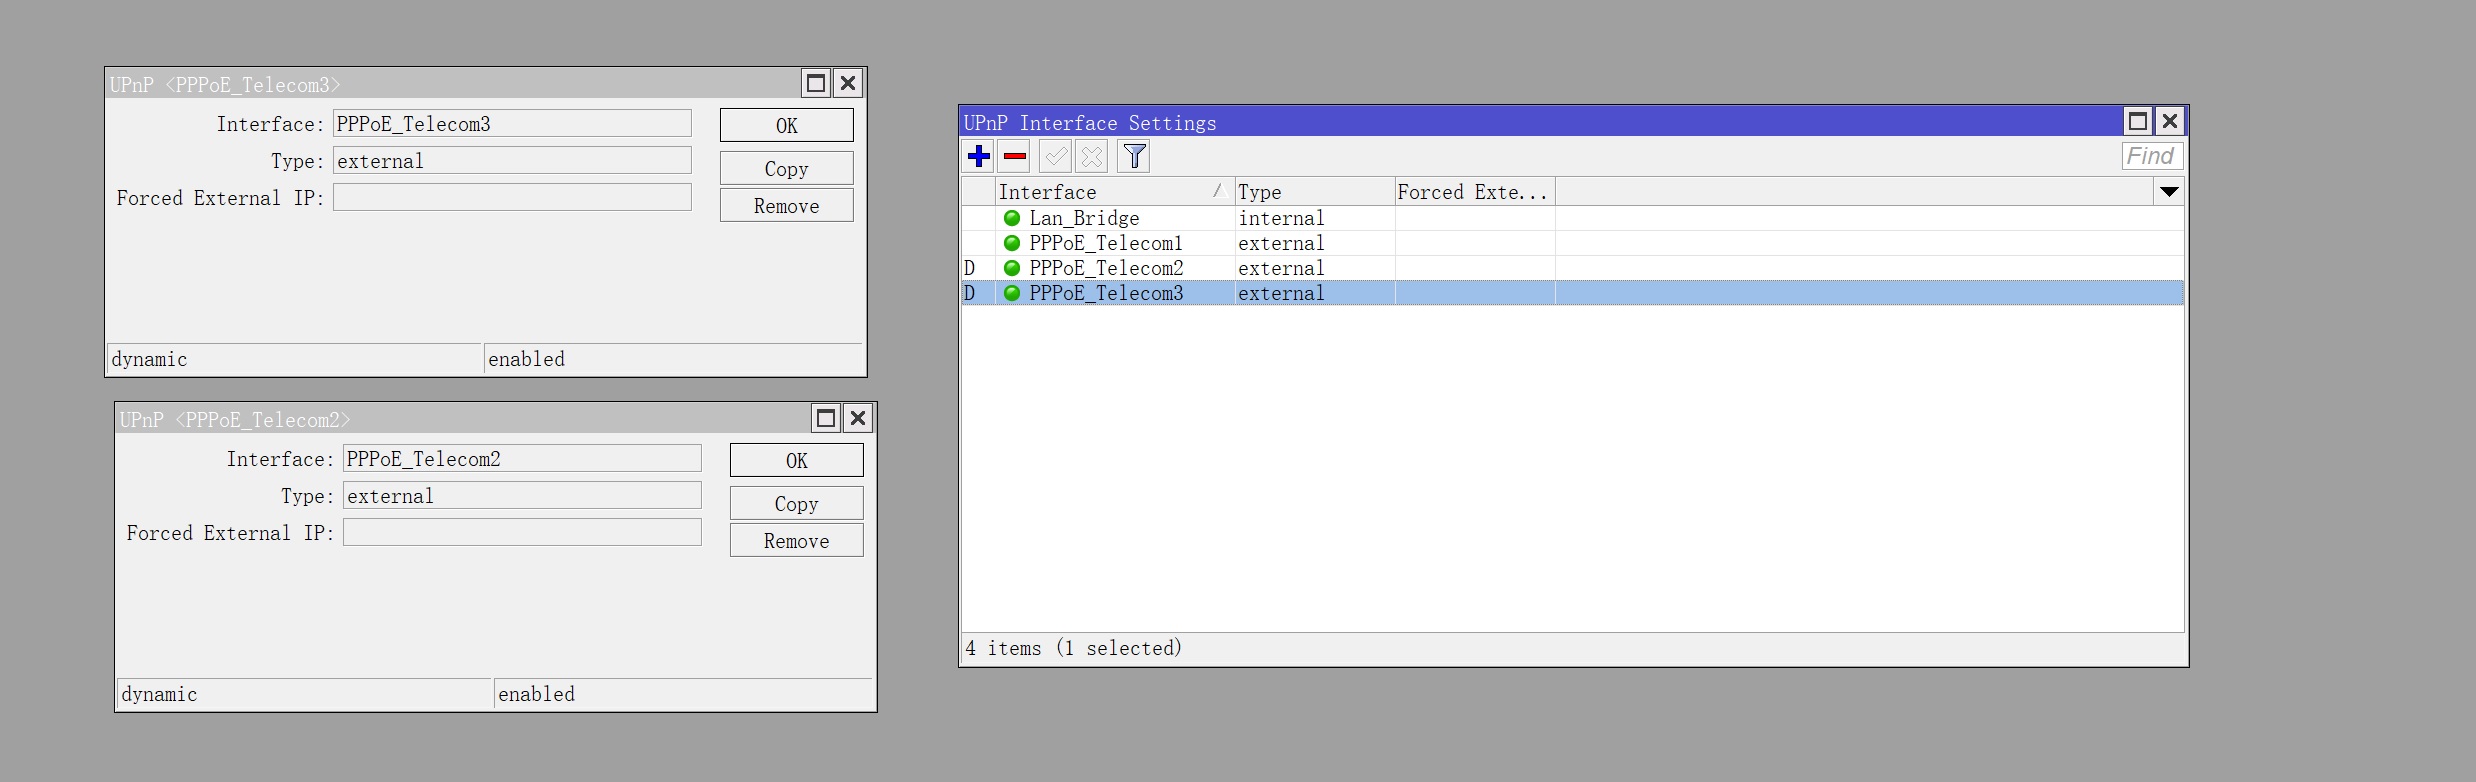Click Interface field in PPPoE_Telecom3 dialog
Viewport: 2476px width, 782px height.
coord(512,123)
